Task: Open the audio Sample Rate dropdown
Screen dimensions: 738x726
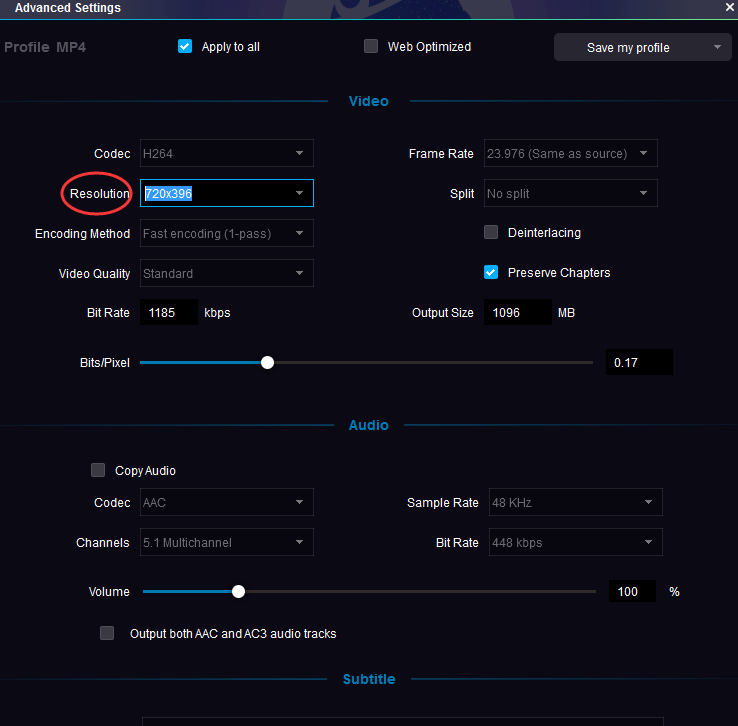Action: pyautogui.click(x=574, y=502)
